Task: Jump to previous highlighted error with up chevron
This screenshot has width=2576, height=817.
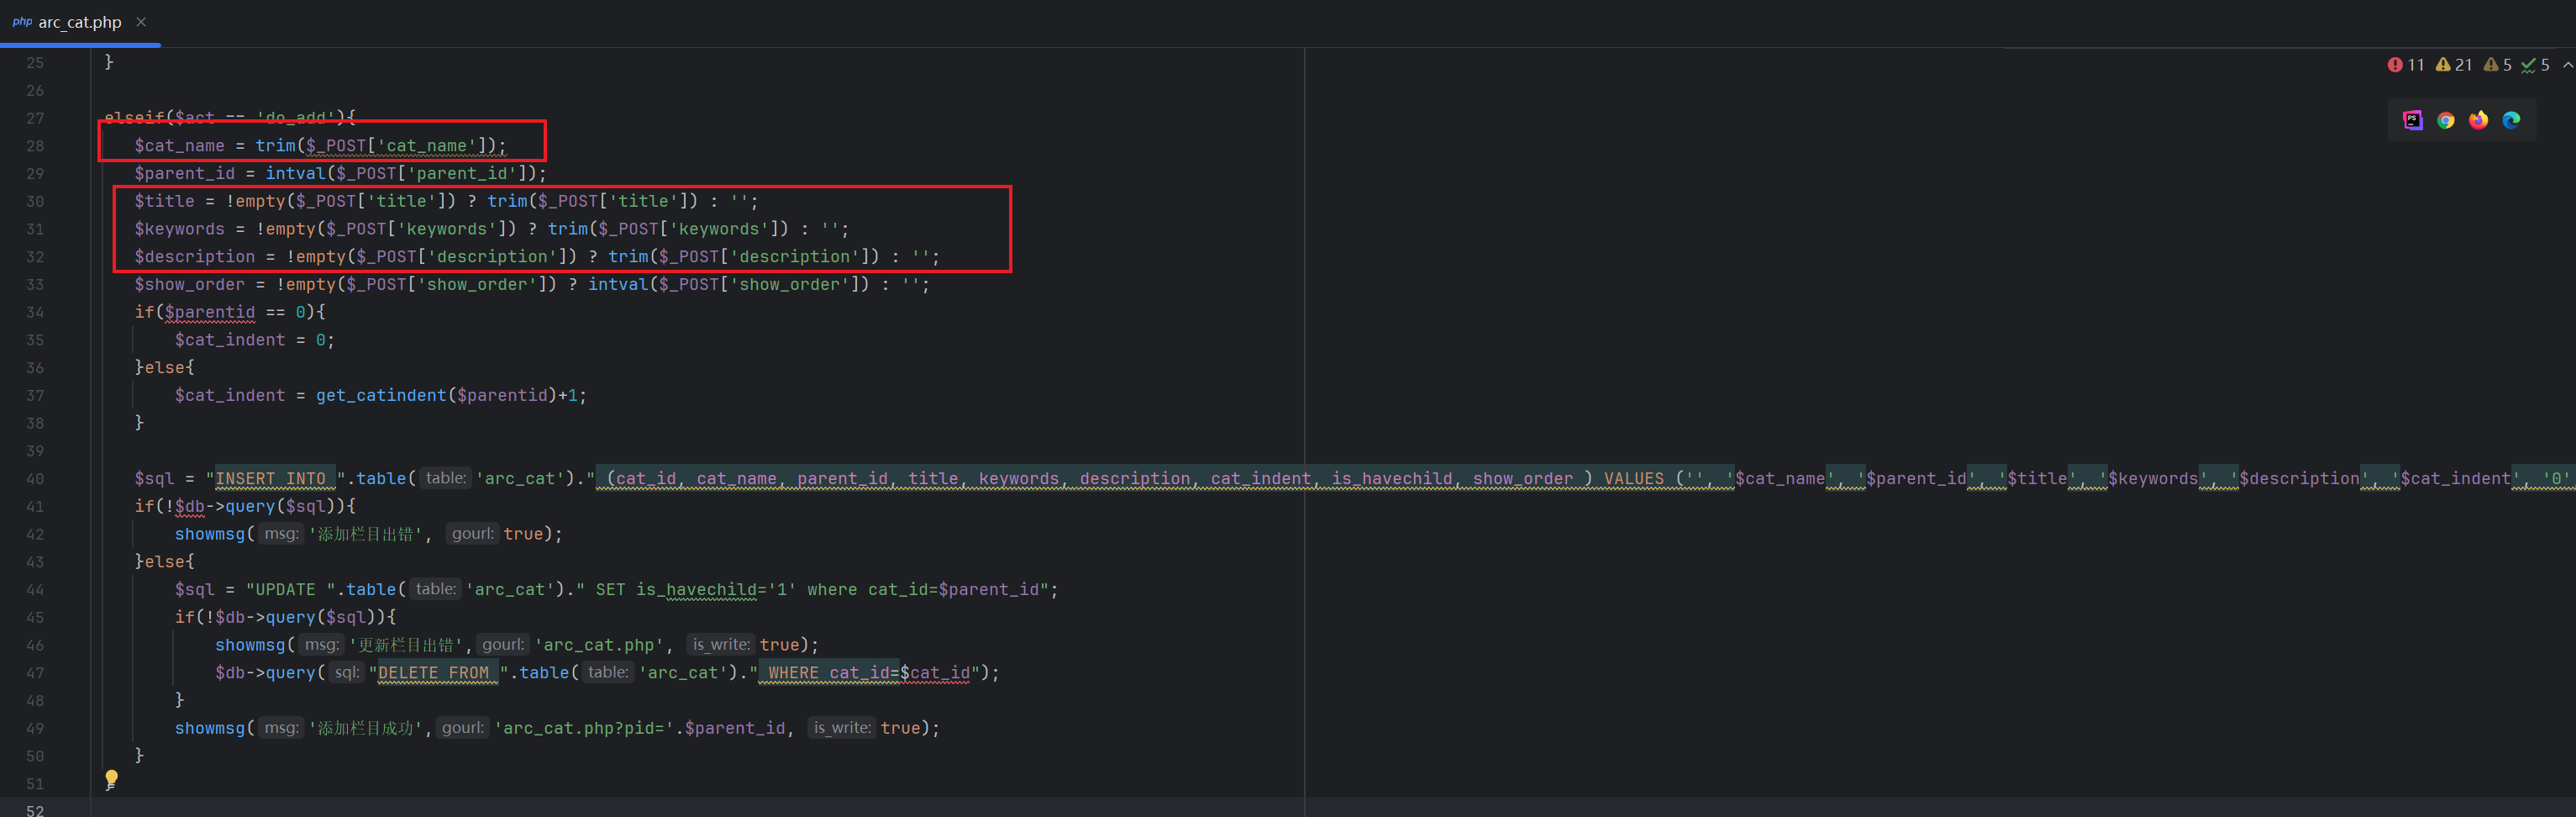Action: [x=2567, y=65]
